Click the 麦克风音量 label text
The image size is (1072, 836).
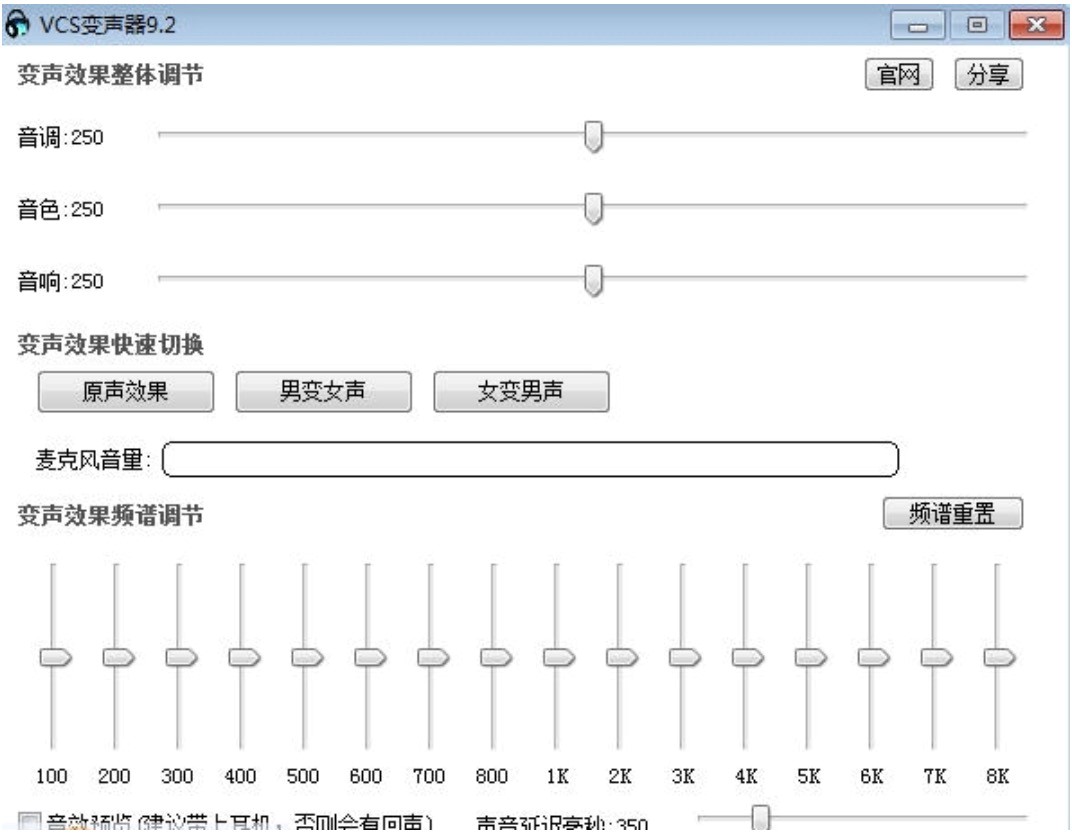point(92,460)
